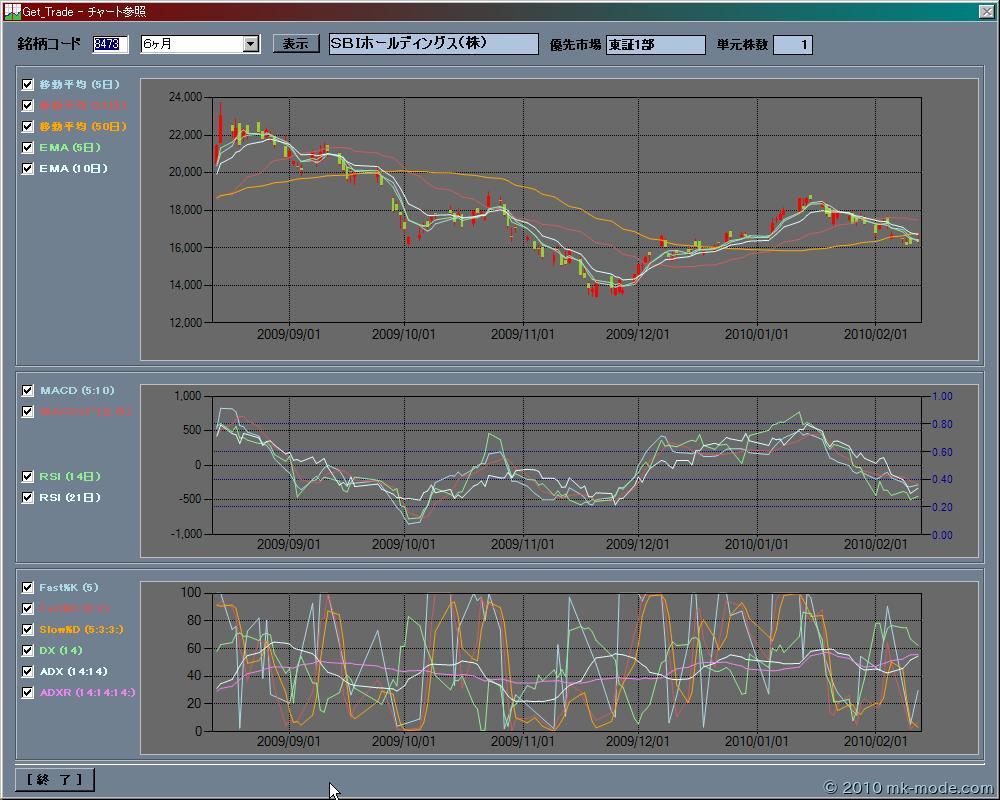Image resolution: width=1000 pixels, height=800 pixels.
Task: Disable the EMA (5日) overlay checkbox
Action: click(28, 148)
